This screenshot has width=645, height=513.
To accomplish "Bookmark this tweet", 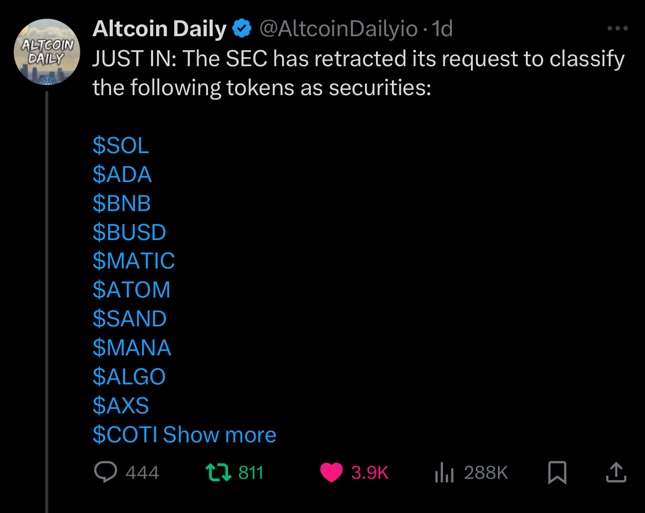I will pos(557,472).
